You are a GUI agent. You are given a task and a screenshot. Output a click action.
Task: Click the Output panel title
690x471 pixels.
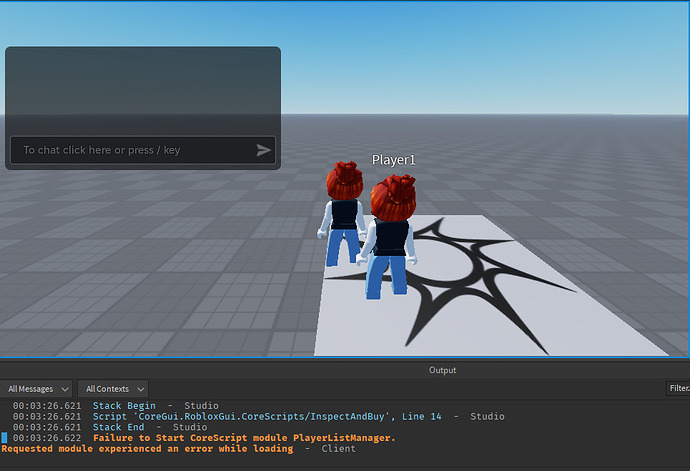(442, 370)
